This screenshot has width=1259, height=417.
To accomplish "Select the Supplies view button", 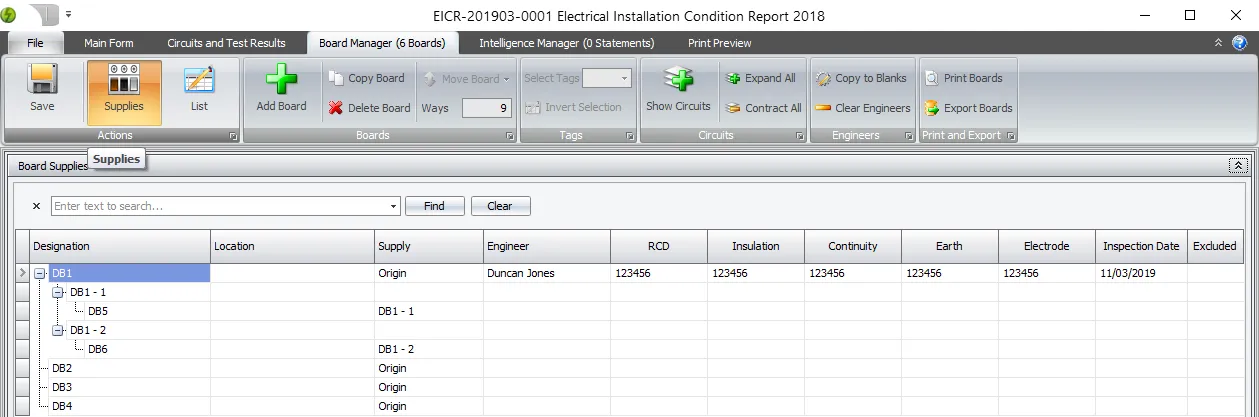I will (124, 91).
